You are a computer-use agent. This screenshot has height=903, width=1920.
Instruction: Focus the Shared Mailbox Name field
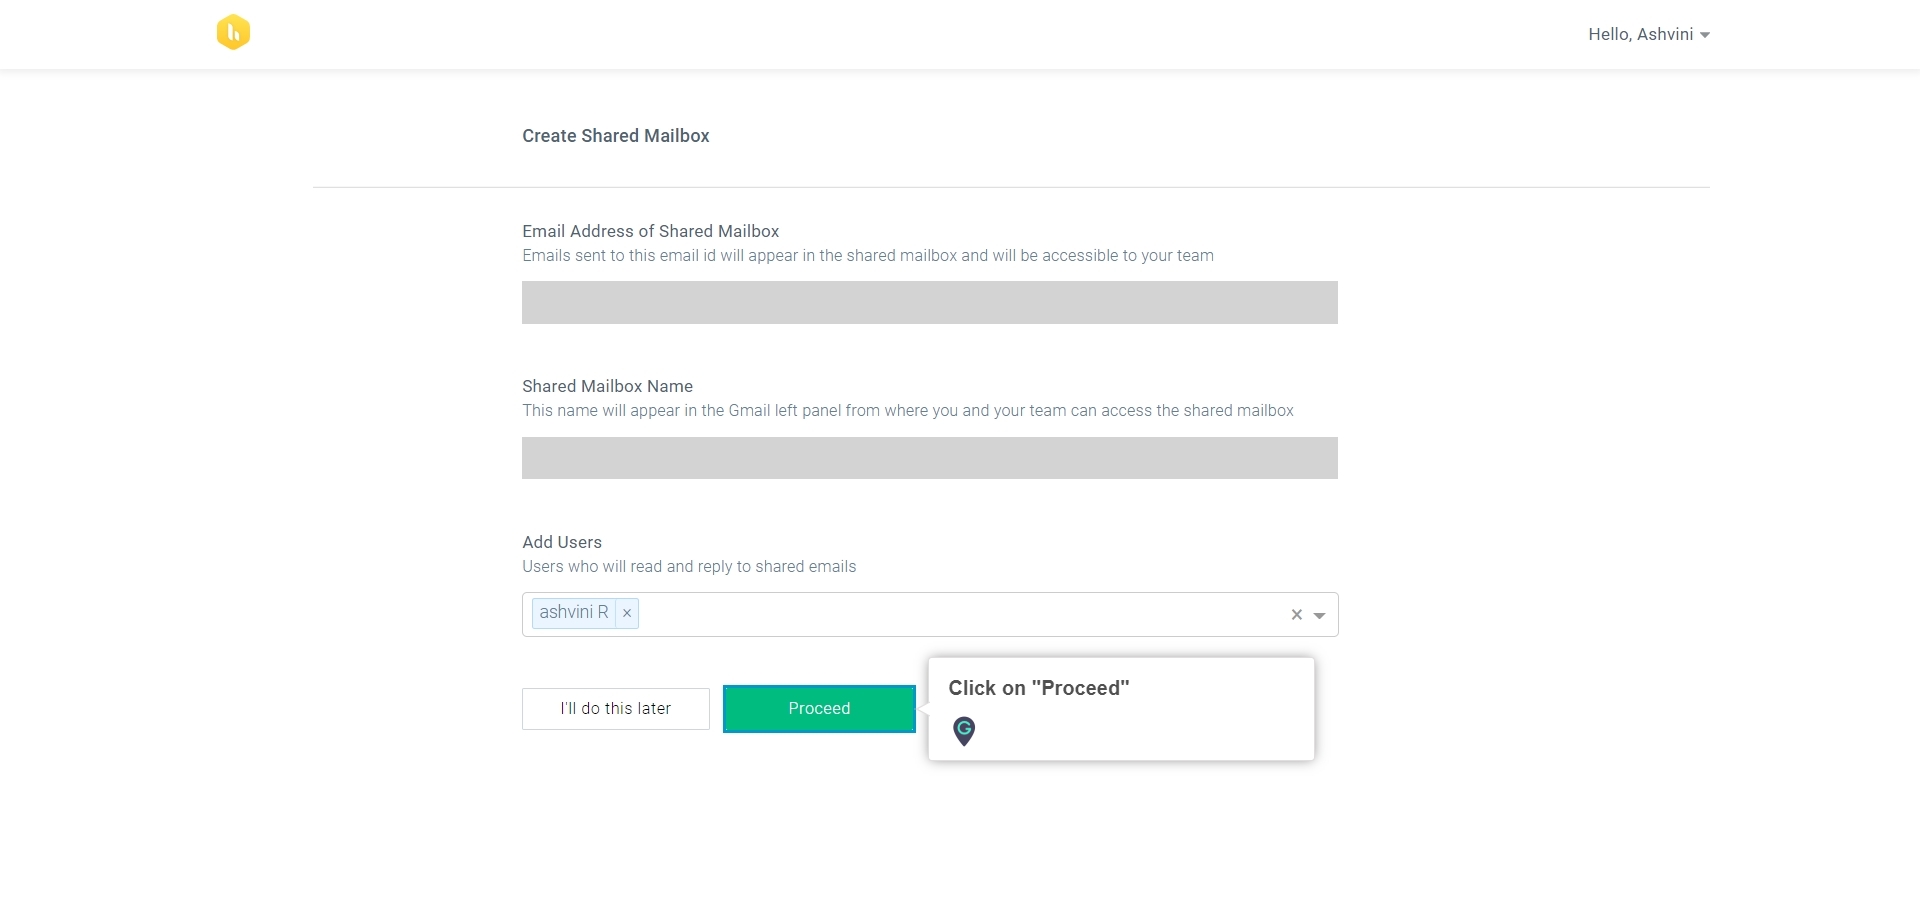tap(929, 458)
